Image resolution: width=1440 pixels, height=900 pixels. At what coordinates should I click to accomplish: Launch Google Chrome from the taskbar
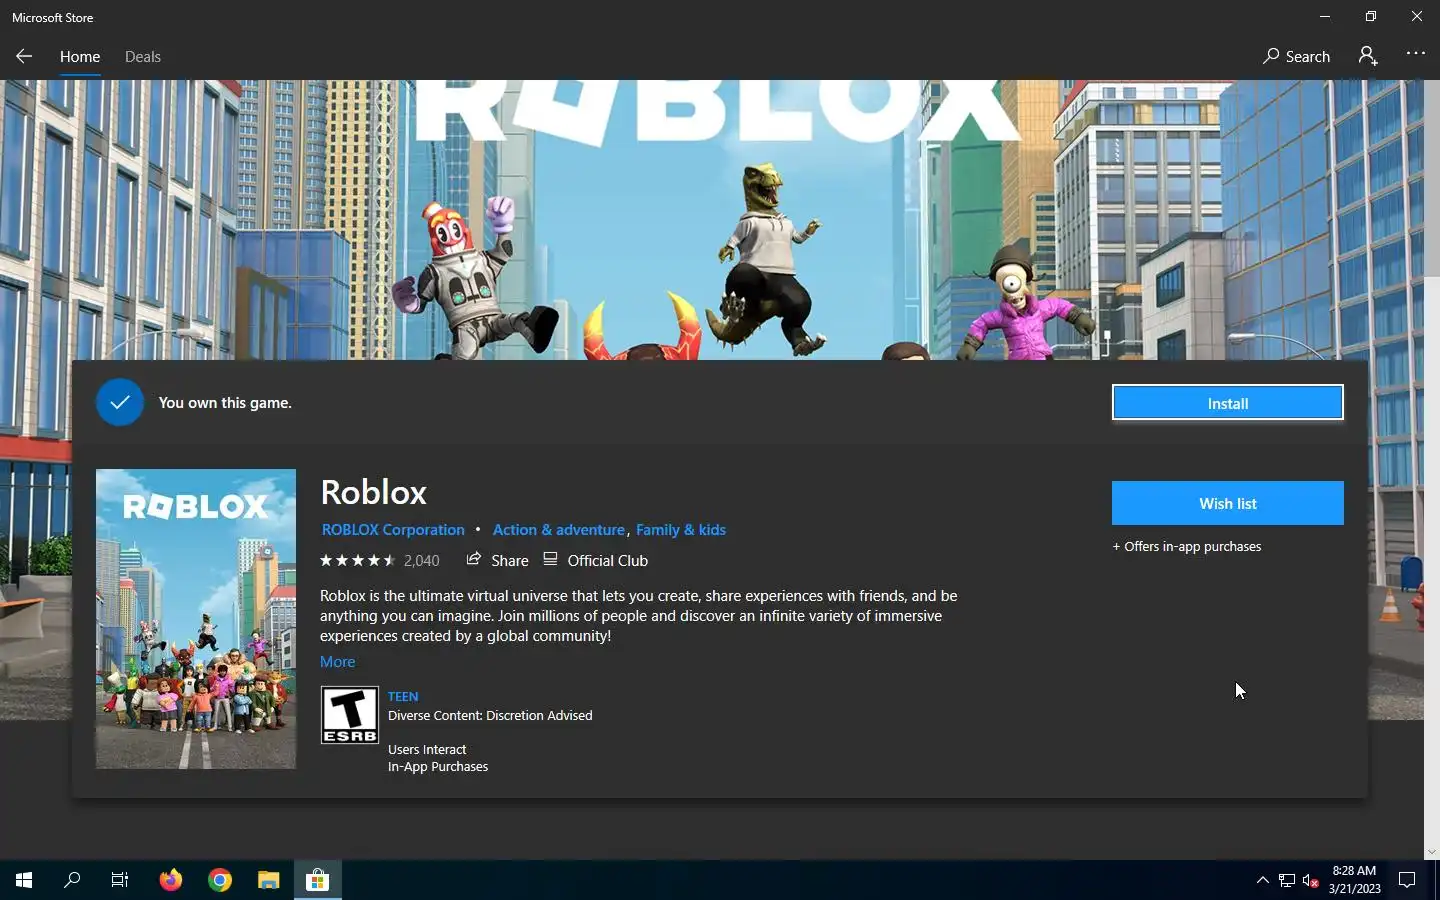220,880
